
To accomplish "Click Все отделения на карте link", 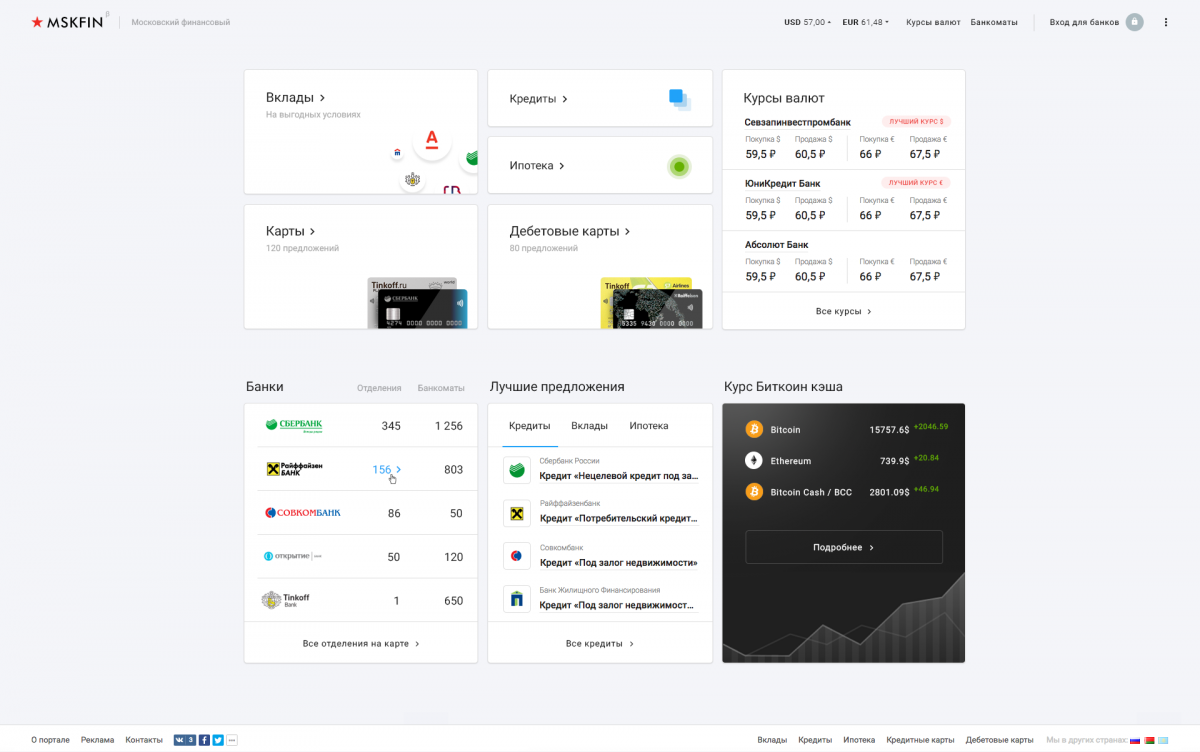I will [361, 643].
